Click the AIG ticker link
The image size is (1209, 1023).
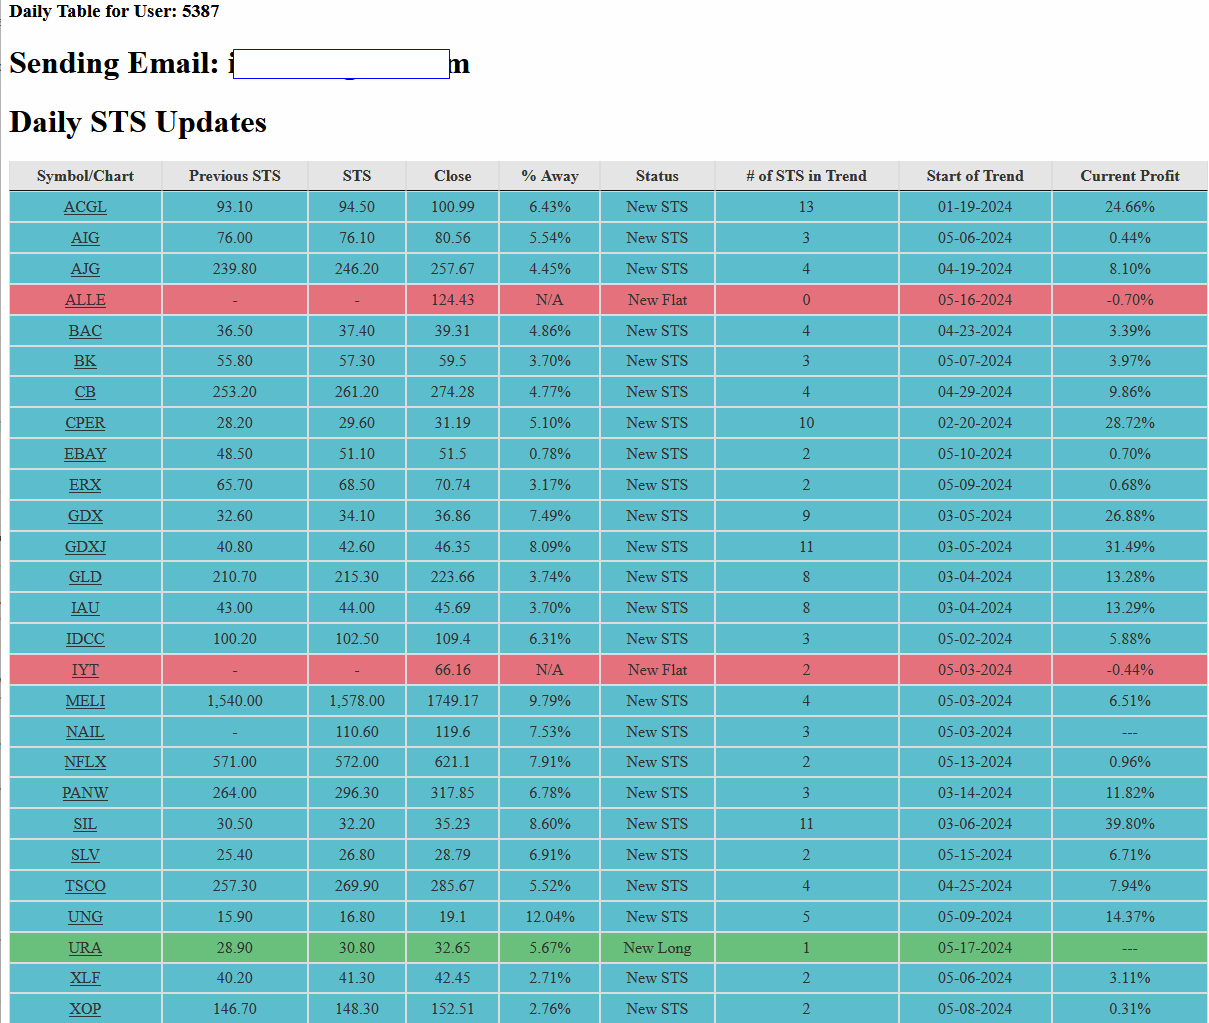point(85,238)
